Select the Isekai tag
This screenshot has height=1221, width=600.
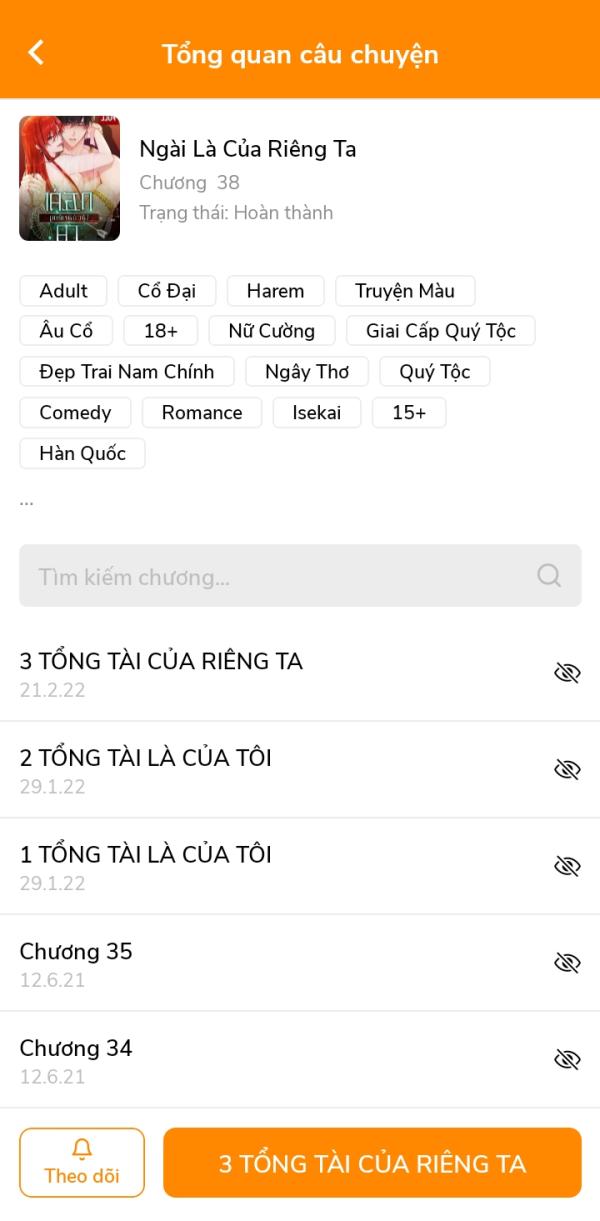[317, 413]
